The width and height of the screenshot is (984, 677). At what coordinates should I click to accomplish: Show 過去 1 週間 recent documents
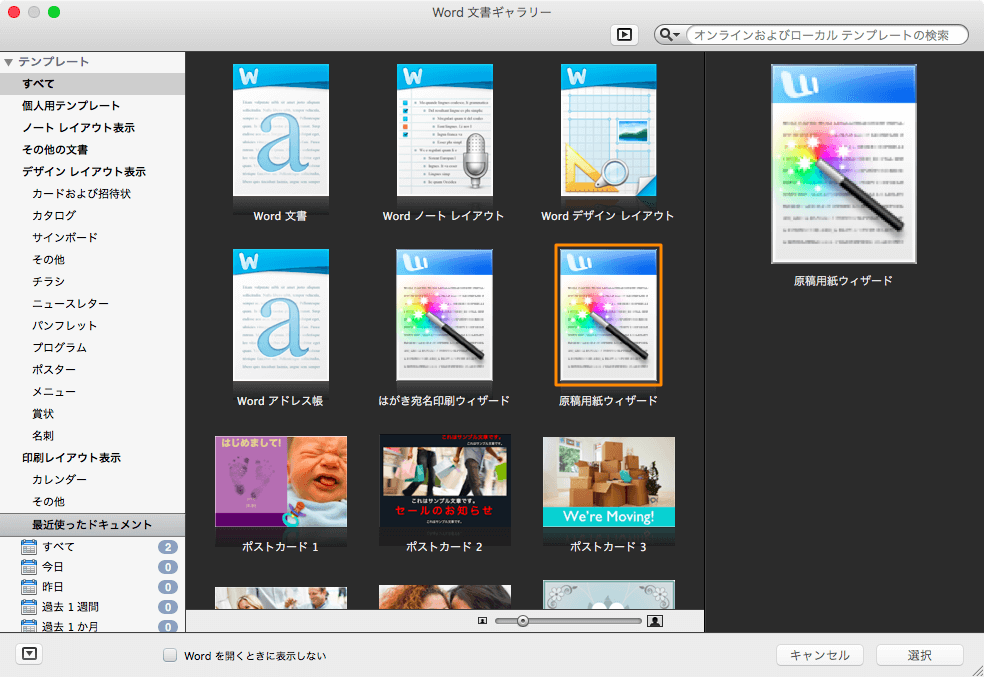click(x=92, y=607)
